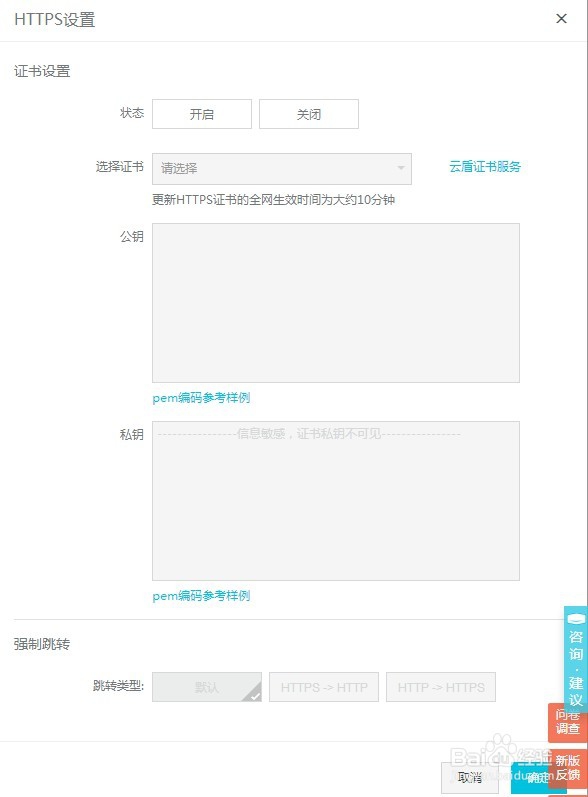Viewport: 588px width, 797px height.
Task: Select the 默认 redirect type
Action: pos(207,687)
